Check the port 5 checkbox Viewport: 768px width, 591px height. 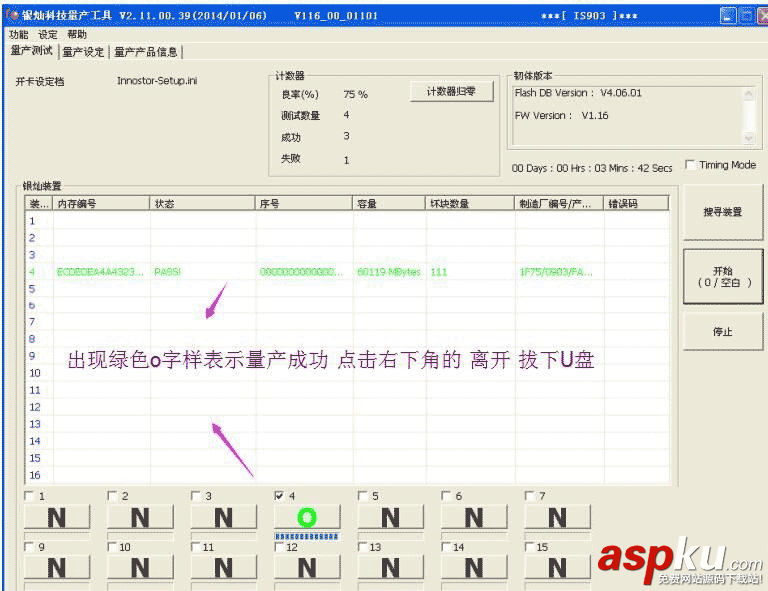[362, 496]
